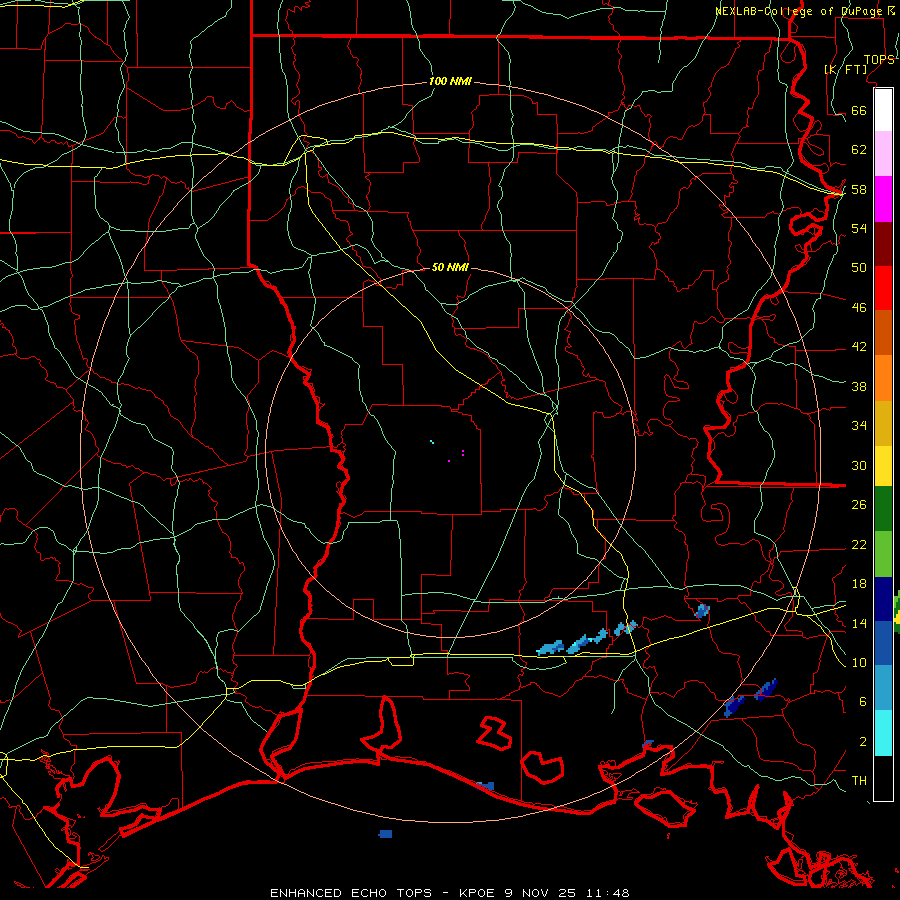
Task: Click the orange swatch near 38
Action: [883, 378]
